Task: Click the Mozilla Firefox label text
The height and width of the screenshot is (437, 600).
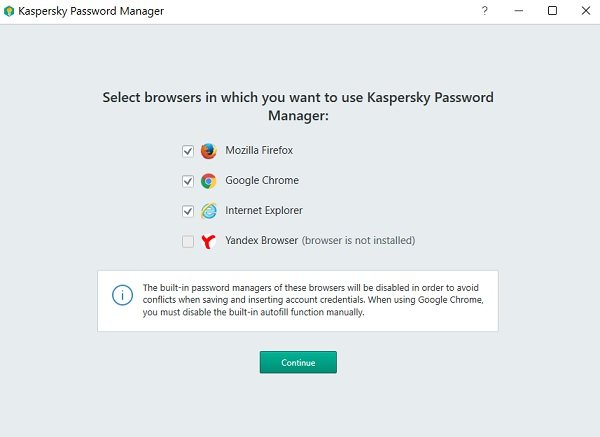Action: coord(259,151)
